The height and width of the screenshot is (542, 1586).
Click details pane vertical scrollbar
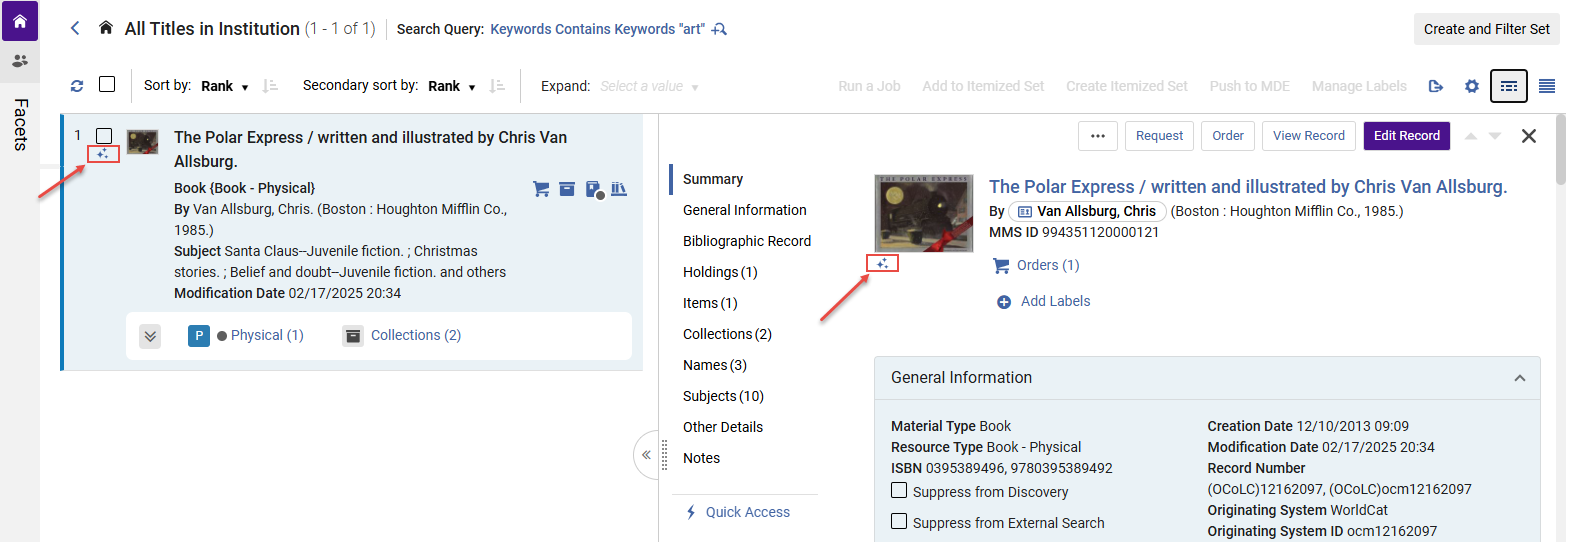tap(1561, 150)
